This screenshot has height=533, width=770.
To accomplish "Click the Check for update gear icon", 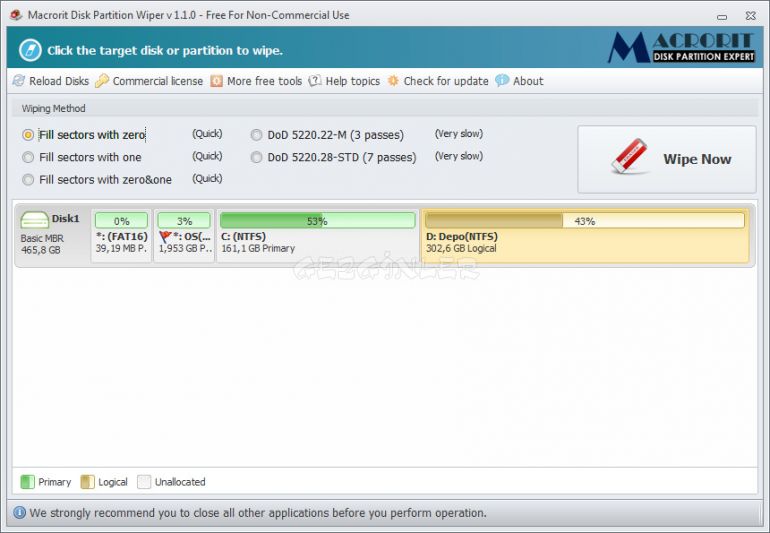I will (x=393, y=81).
